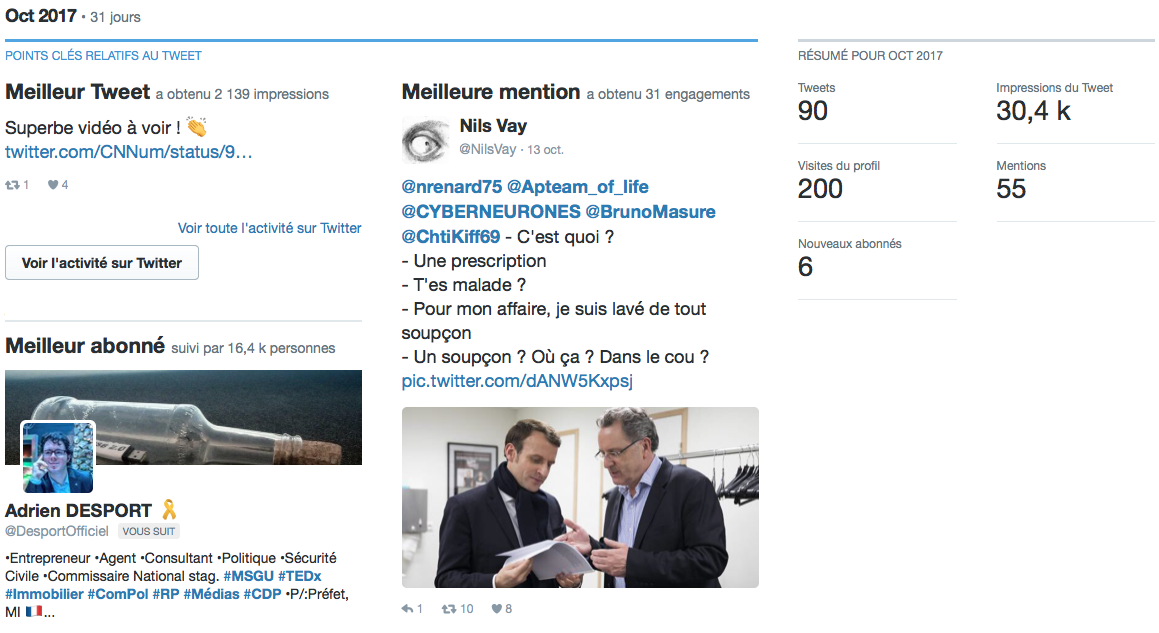Viewport: 1159px width, 633px height.
Task: Open the @BrunoMasure mention link
Action: point(650,212)
